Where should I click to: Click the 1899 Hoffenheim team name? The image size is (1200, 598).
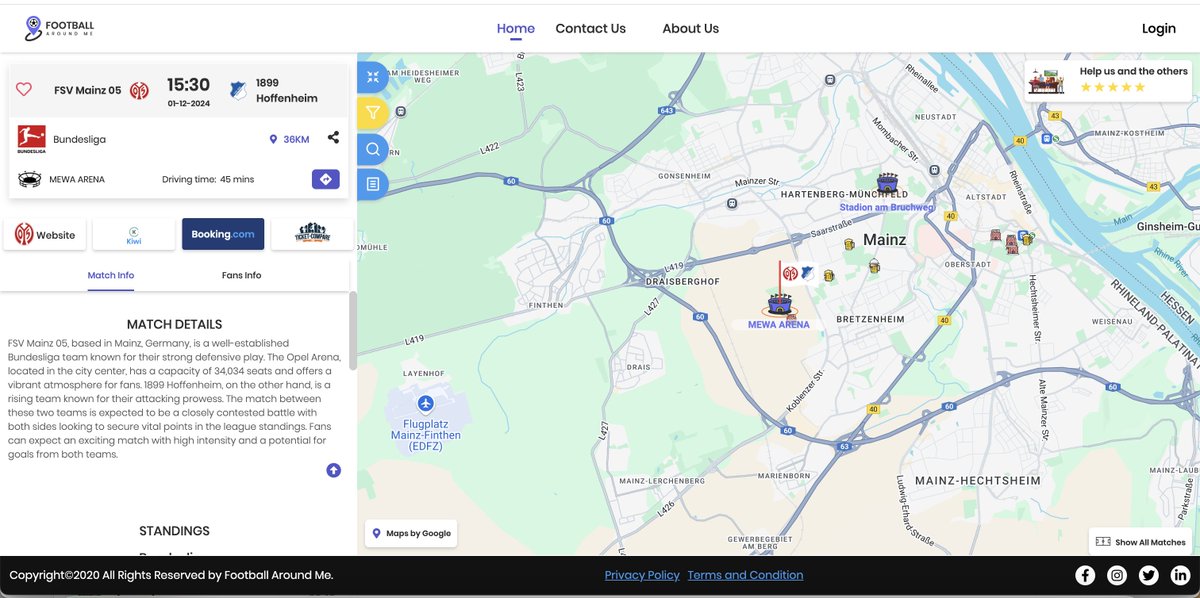(x=287, y=91)
